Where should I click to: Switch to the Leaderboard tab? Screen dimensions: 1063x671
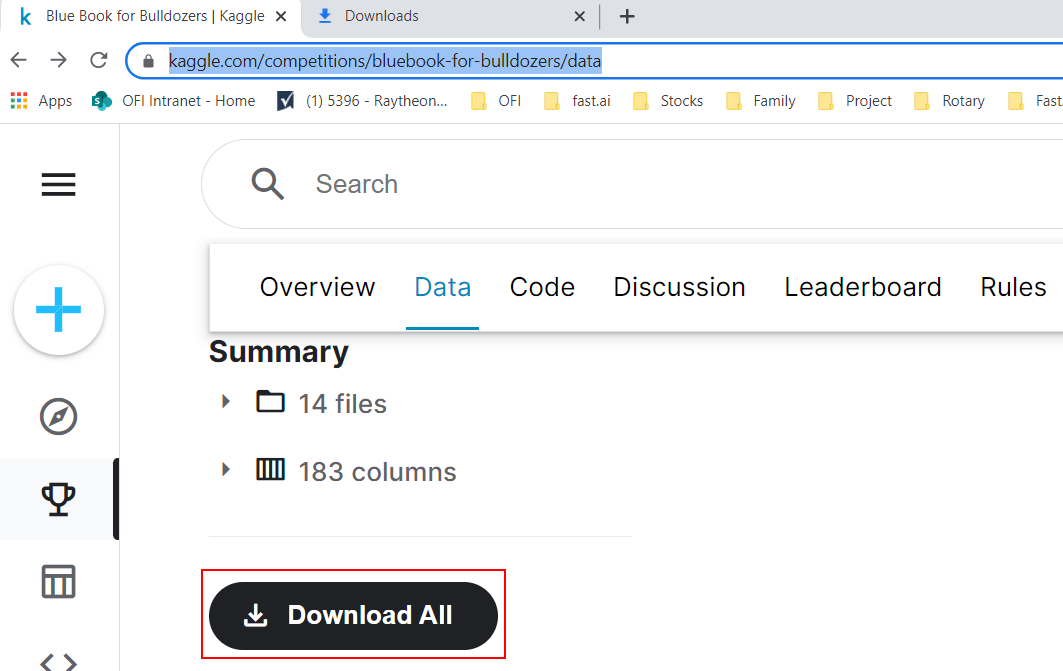pos(862,287)
